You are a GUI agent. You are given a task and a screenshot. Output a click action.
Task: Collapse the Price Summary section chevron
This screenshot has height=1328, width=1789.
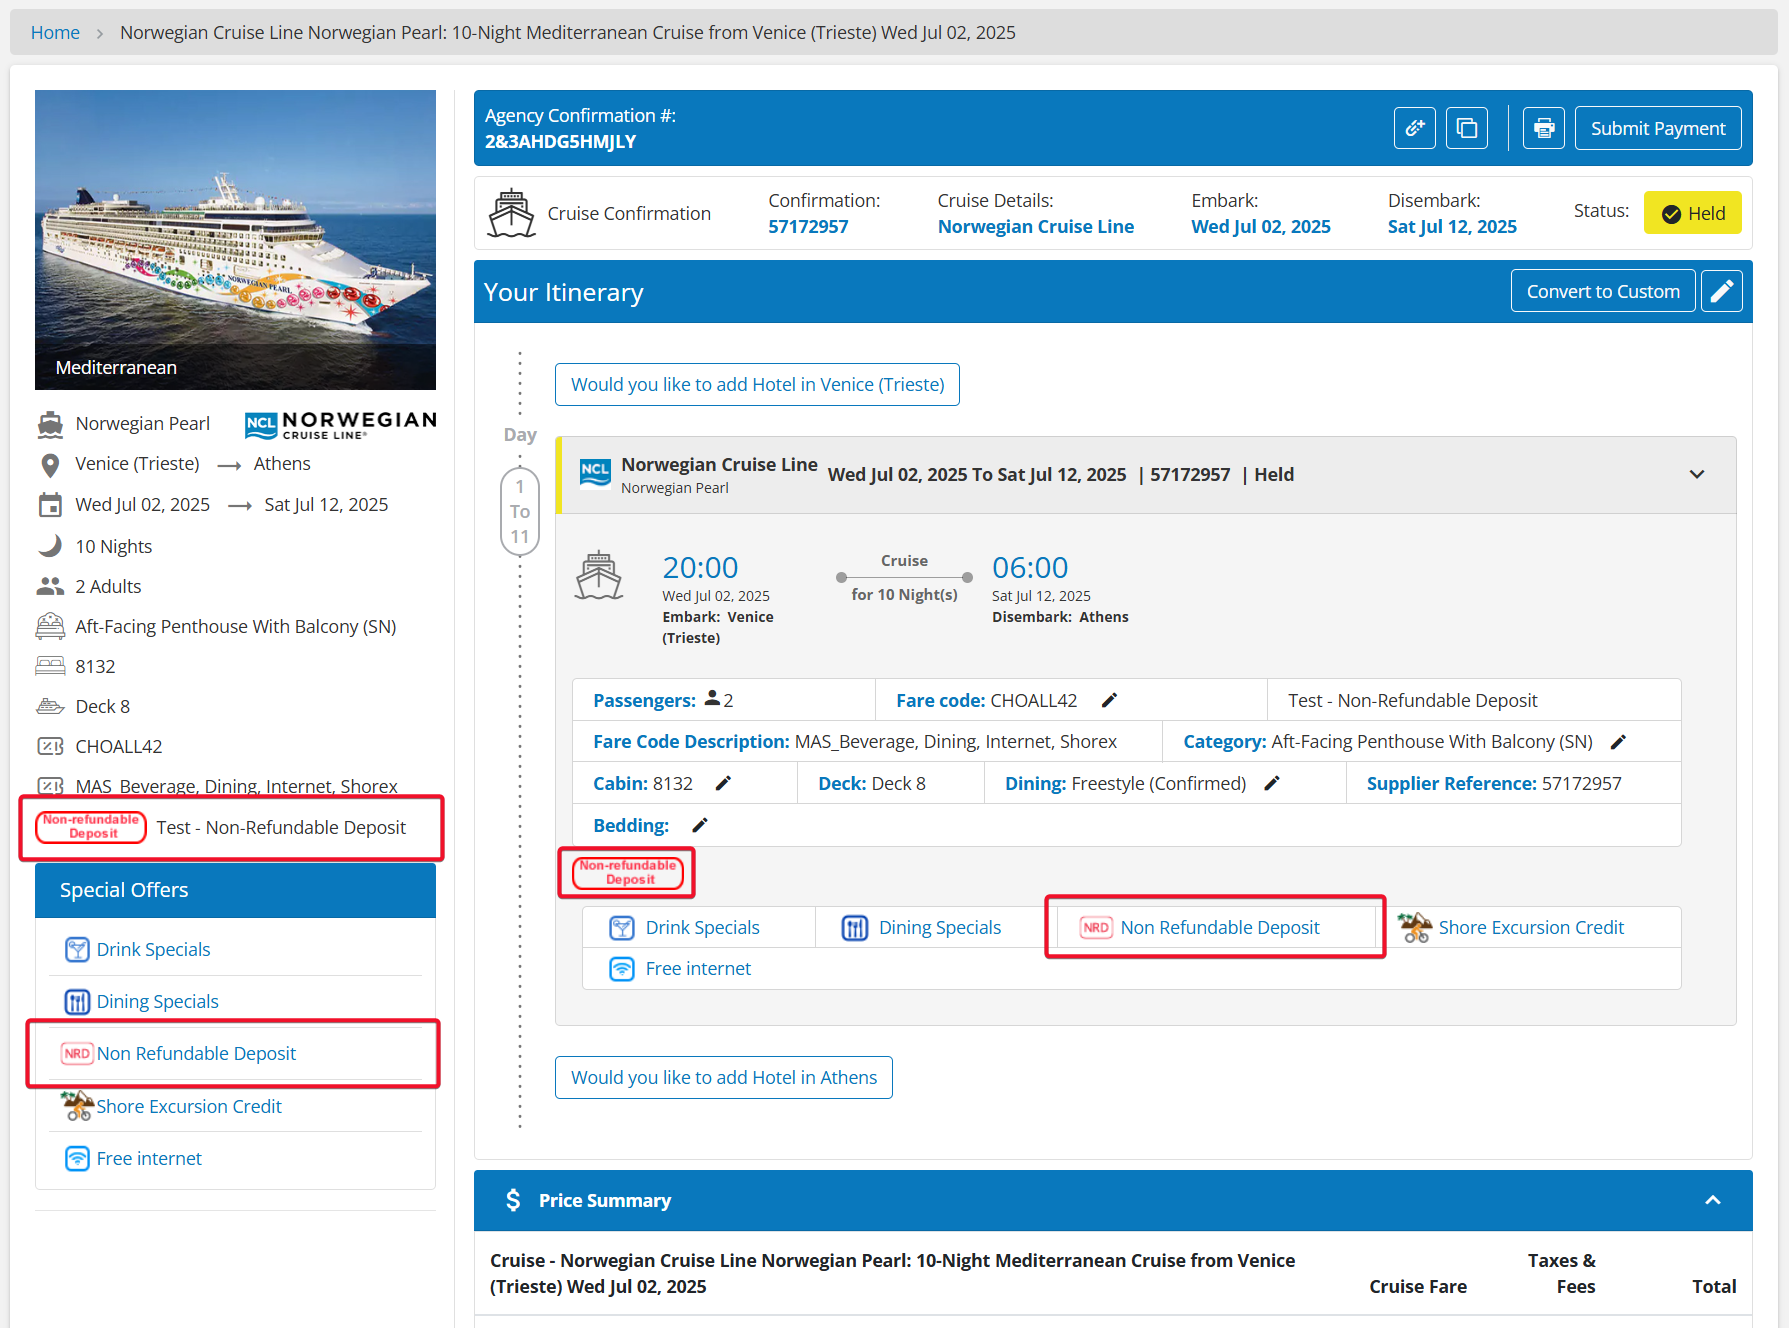pos(1713,1200)
